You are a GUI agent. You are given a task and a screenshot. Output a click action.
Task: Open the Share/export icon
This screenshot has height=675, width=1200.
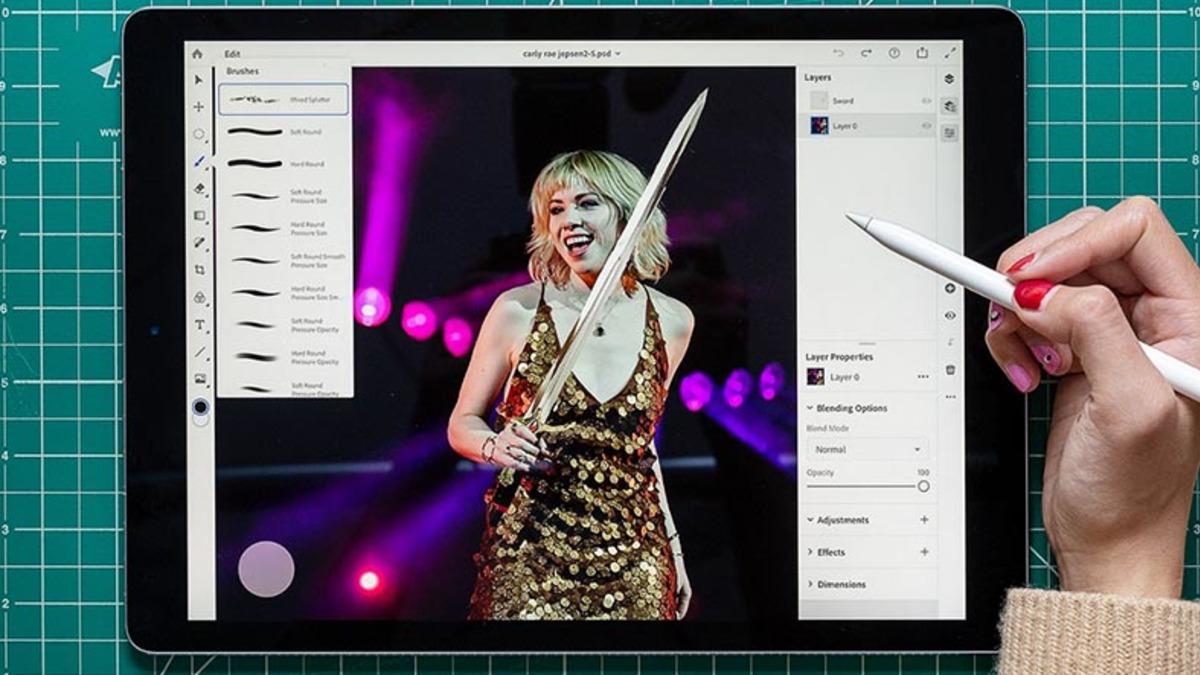pyautogui.click(x=921, y=53)
